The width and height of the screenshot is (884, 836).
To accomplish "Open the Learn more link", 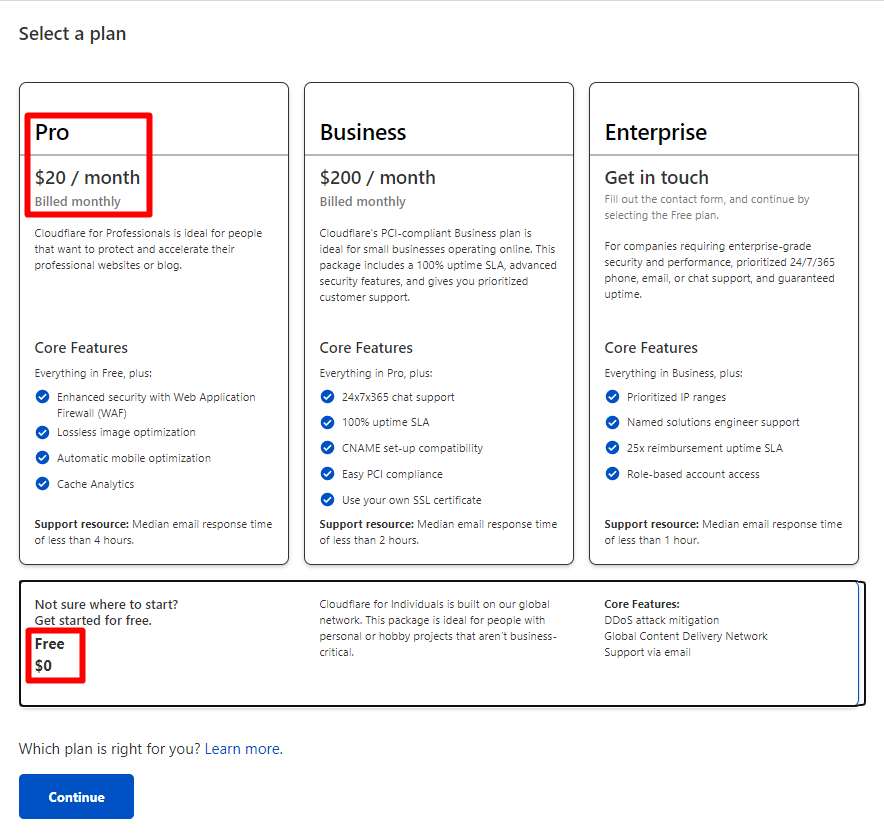I will tap(244, 749).
